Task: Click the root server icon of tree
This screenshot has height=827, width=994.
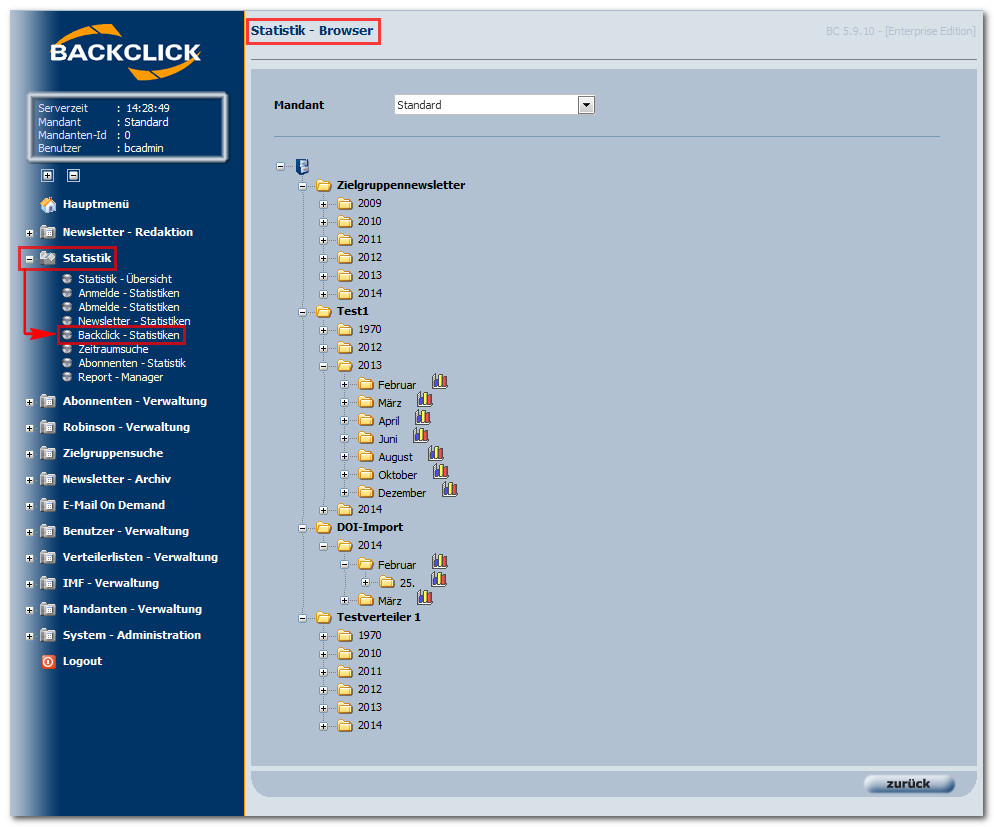Action: [x=302, y=167]
